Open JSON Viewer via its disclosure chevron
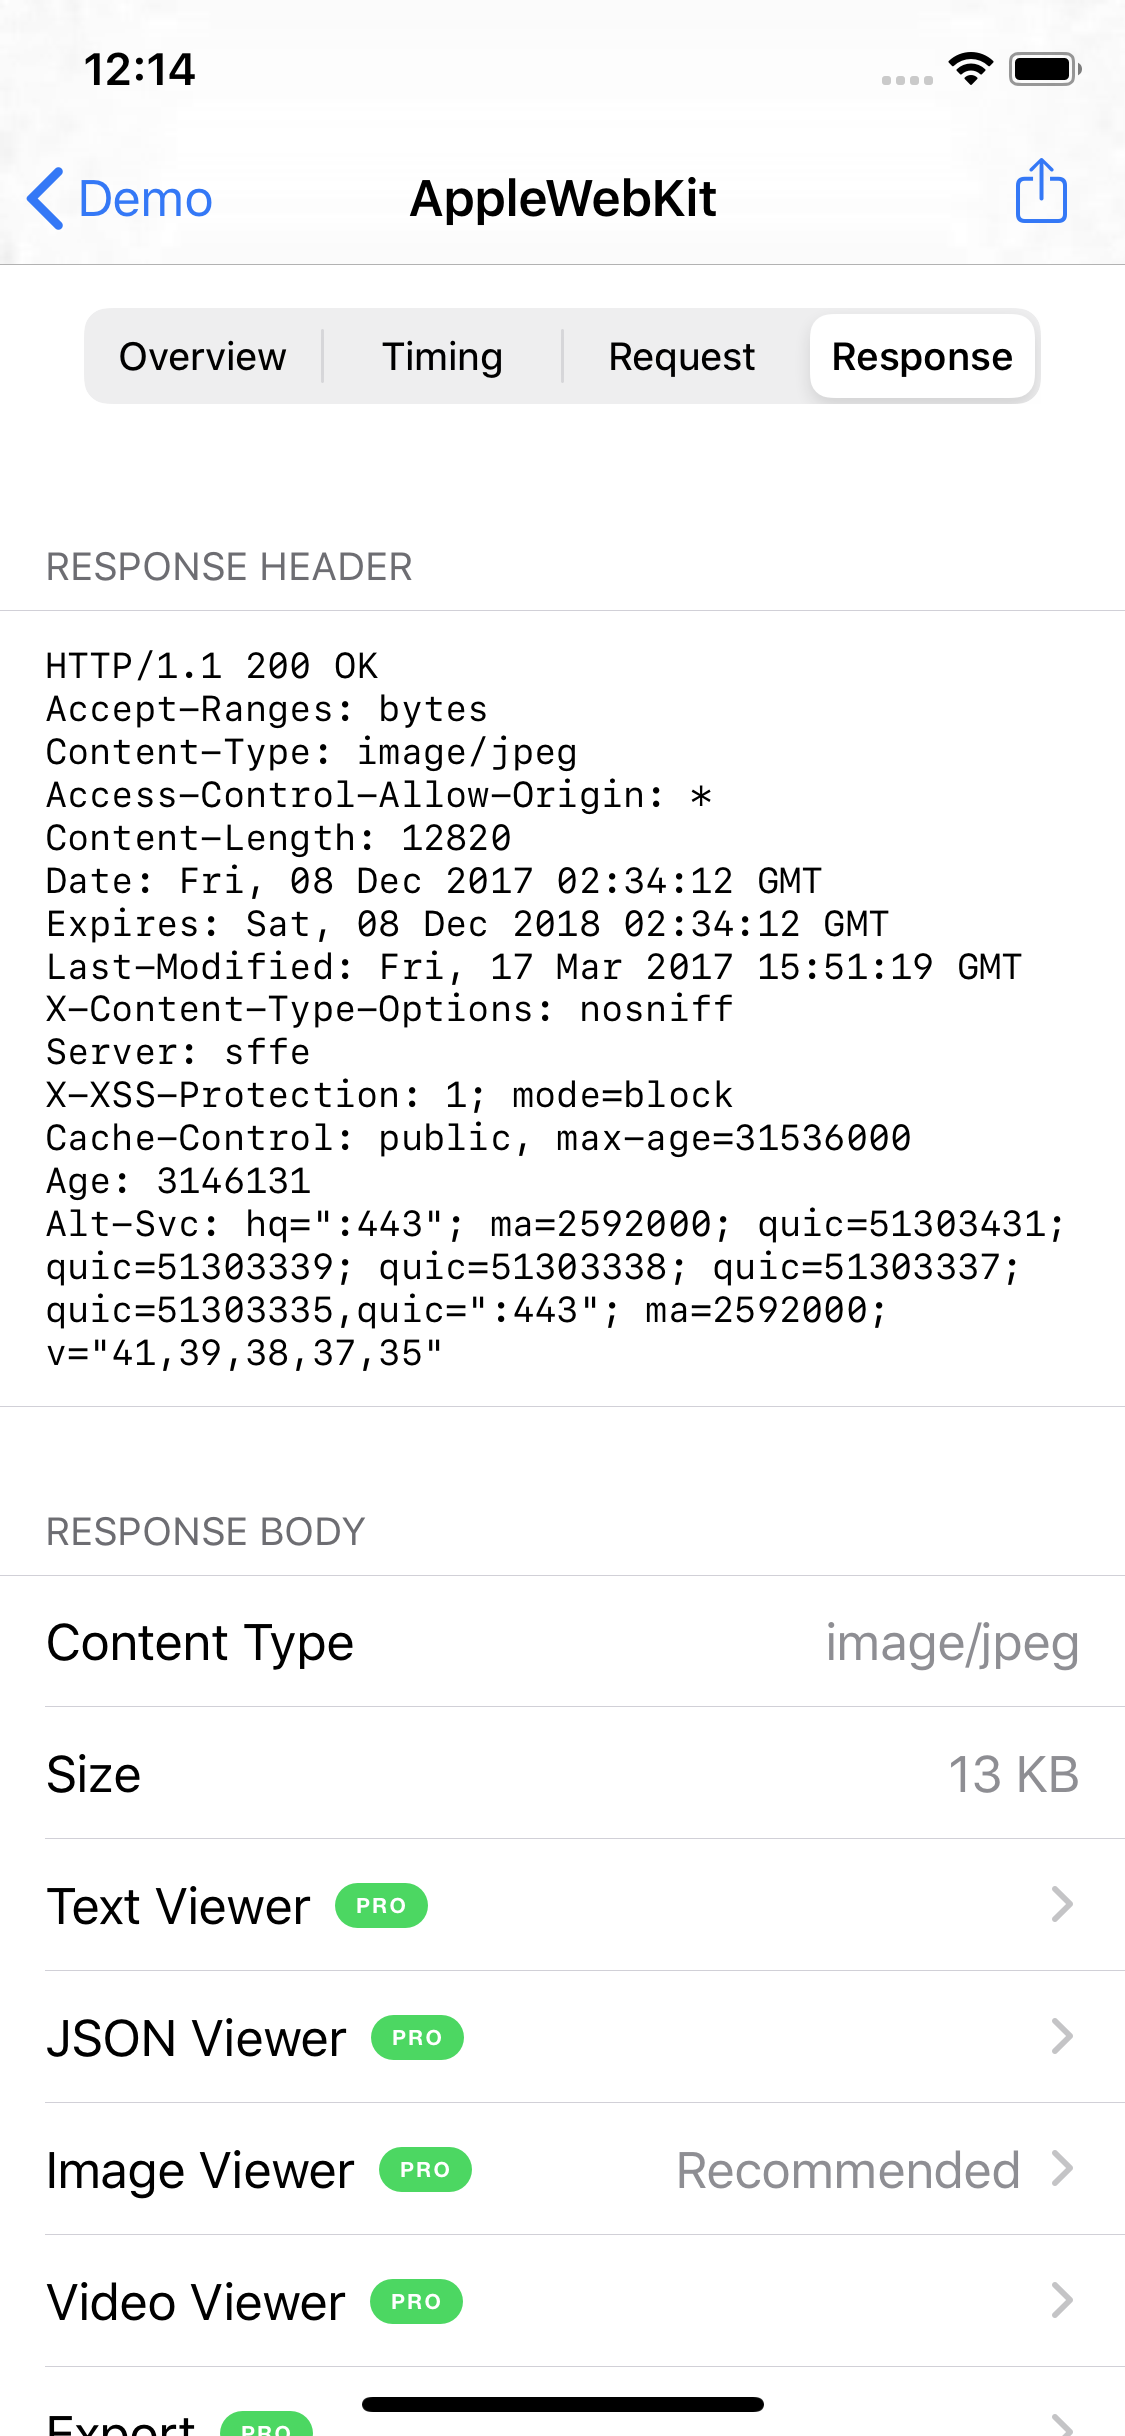The height and width of the screenshot is (2436, 1125). click(1062, 2038)
